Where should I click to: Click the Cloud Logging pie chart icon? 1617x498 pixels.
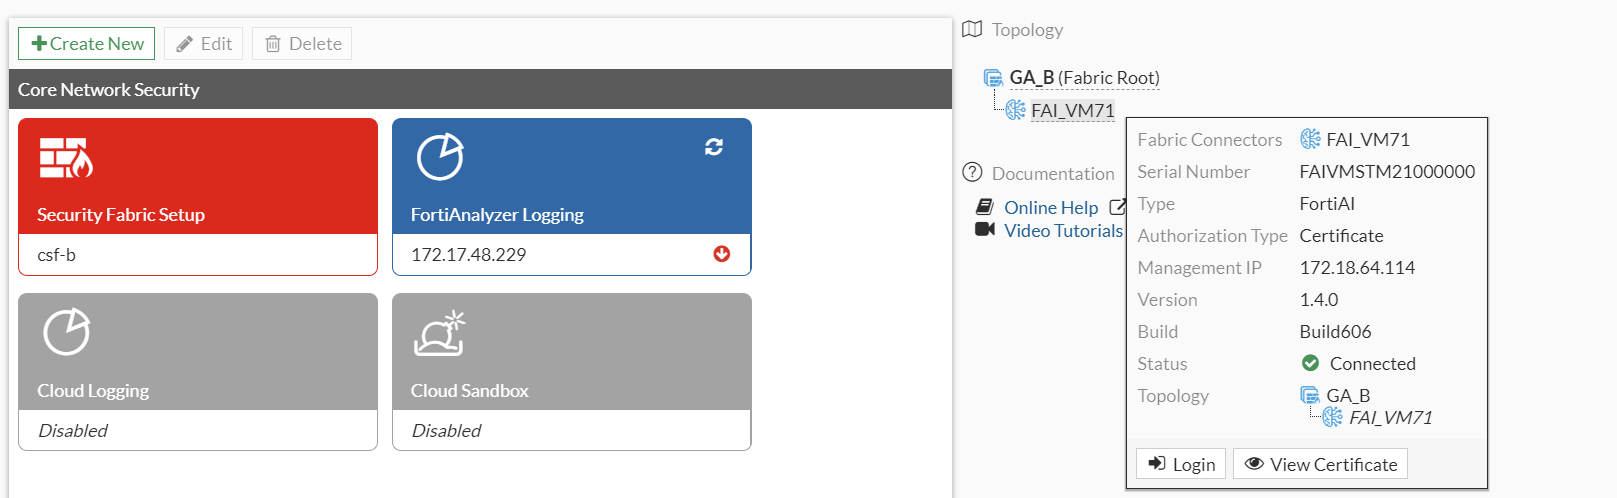point(67,332)
